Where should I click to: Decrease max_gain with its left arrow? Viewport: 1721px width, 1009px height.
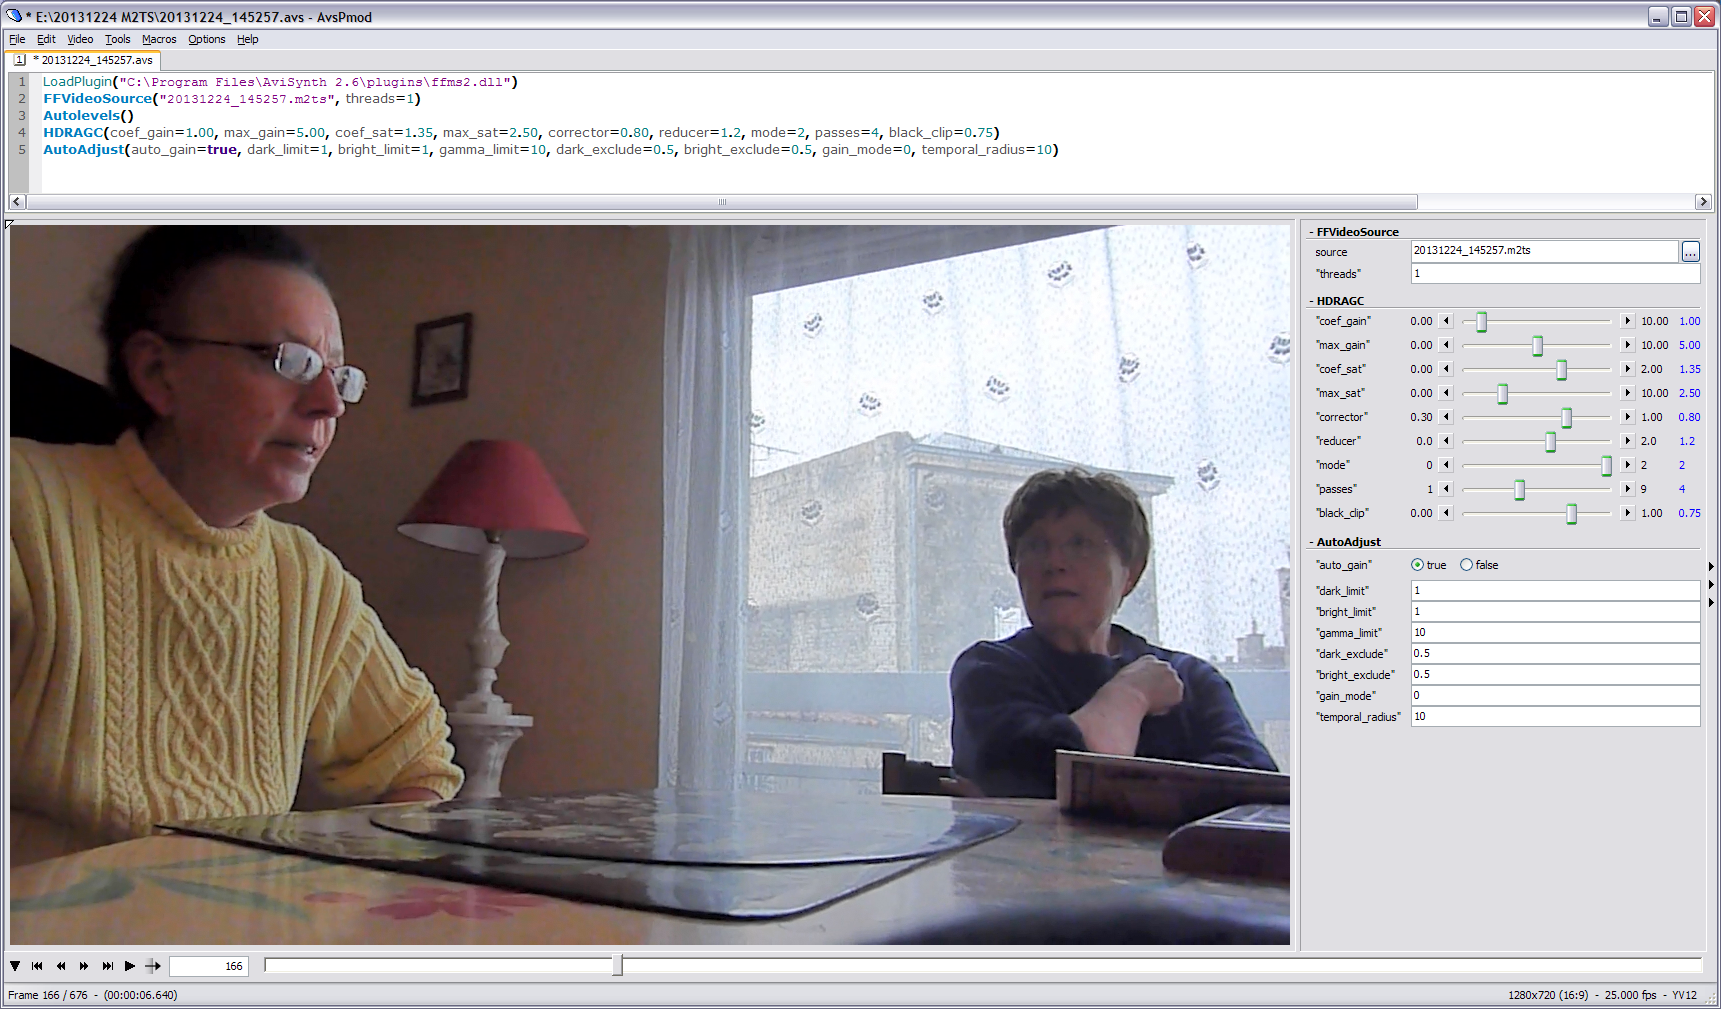click(1446, 345)
